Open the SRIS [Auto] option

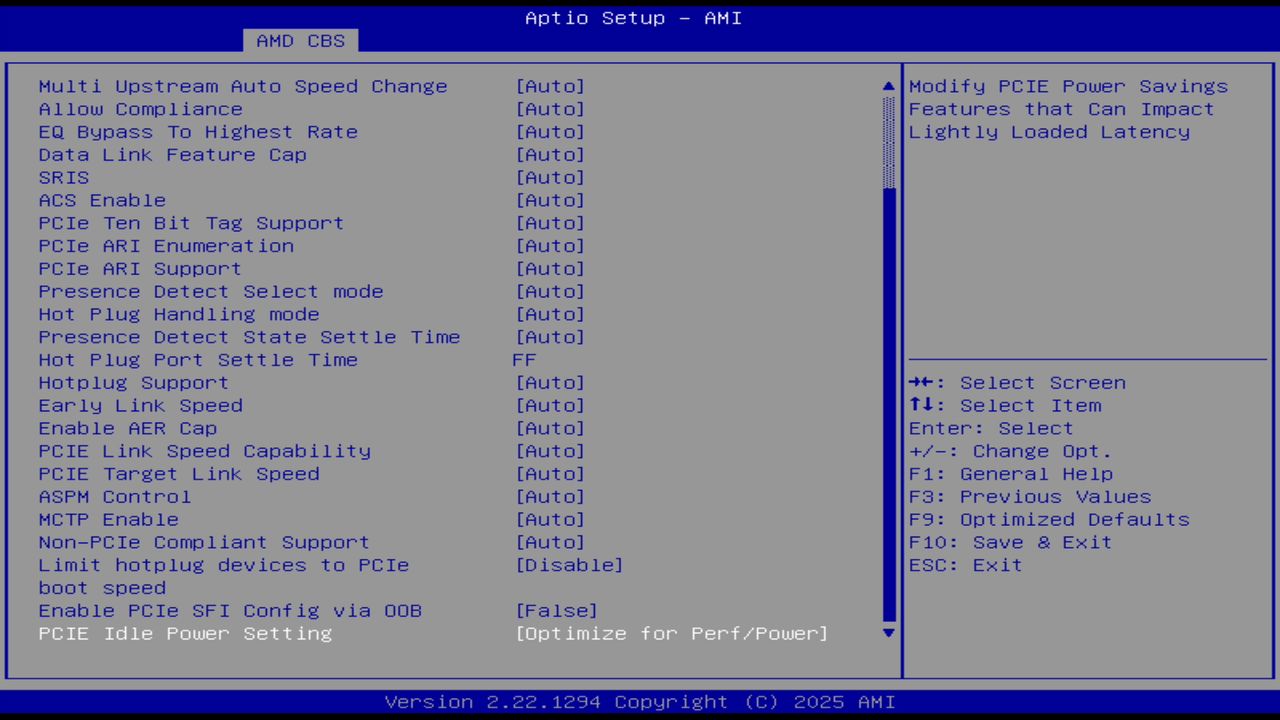coord(550,178)
